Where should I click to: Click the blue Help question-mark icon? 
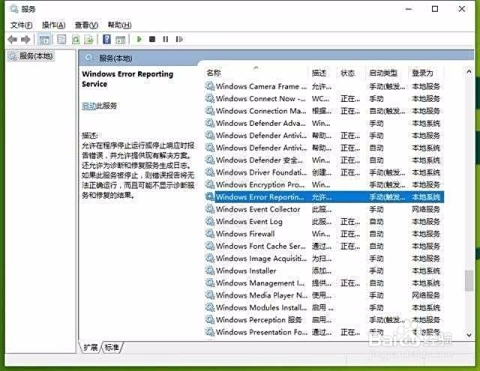coord(107,39)
